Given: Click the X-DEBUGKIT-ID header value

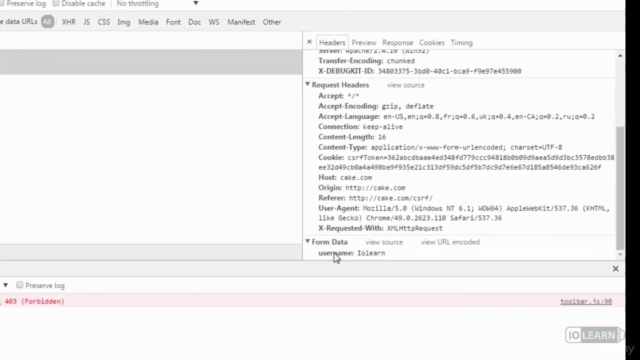Looking at the screenshot, I should point(449,71).
